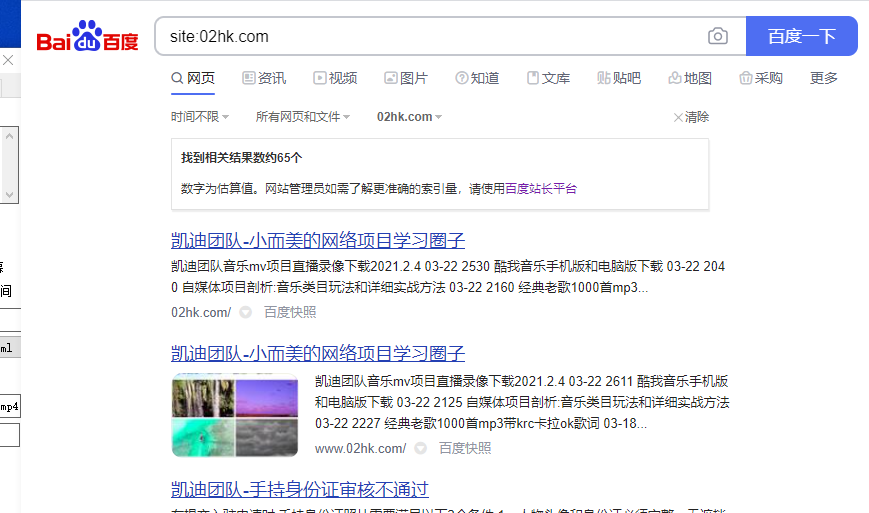The width and height of the screenshot is (869, 513).
Task: Close the left panel with the X icon
Action: (x=8, y=60)
